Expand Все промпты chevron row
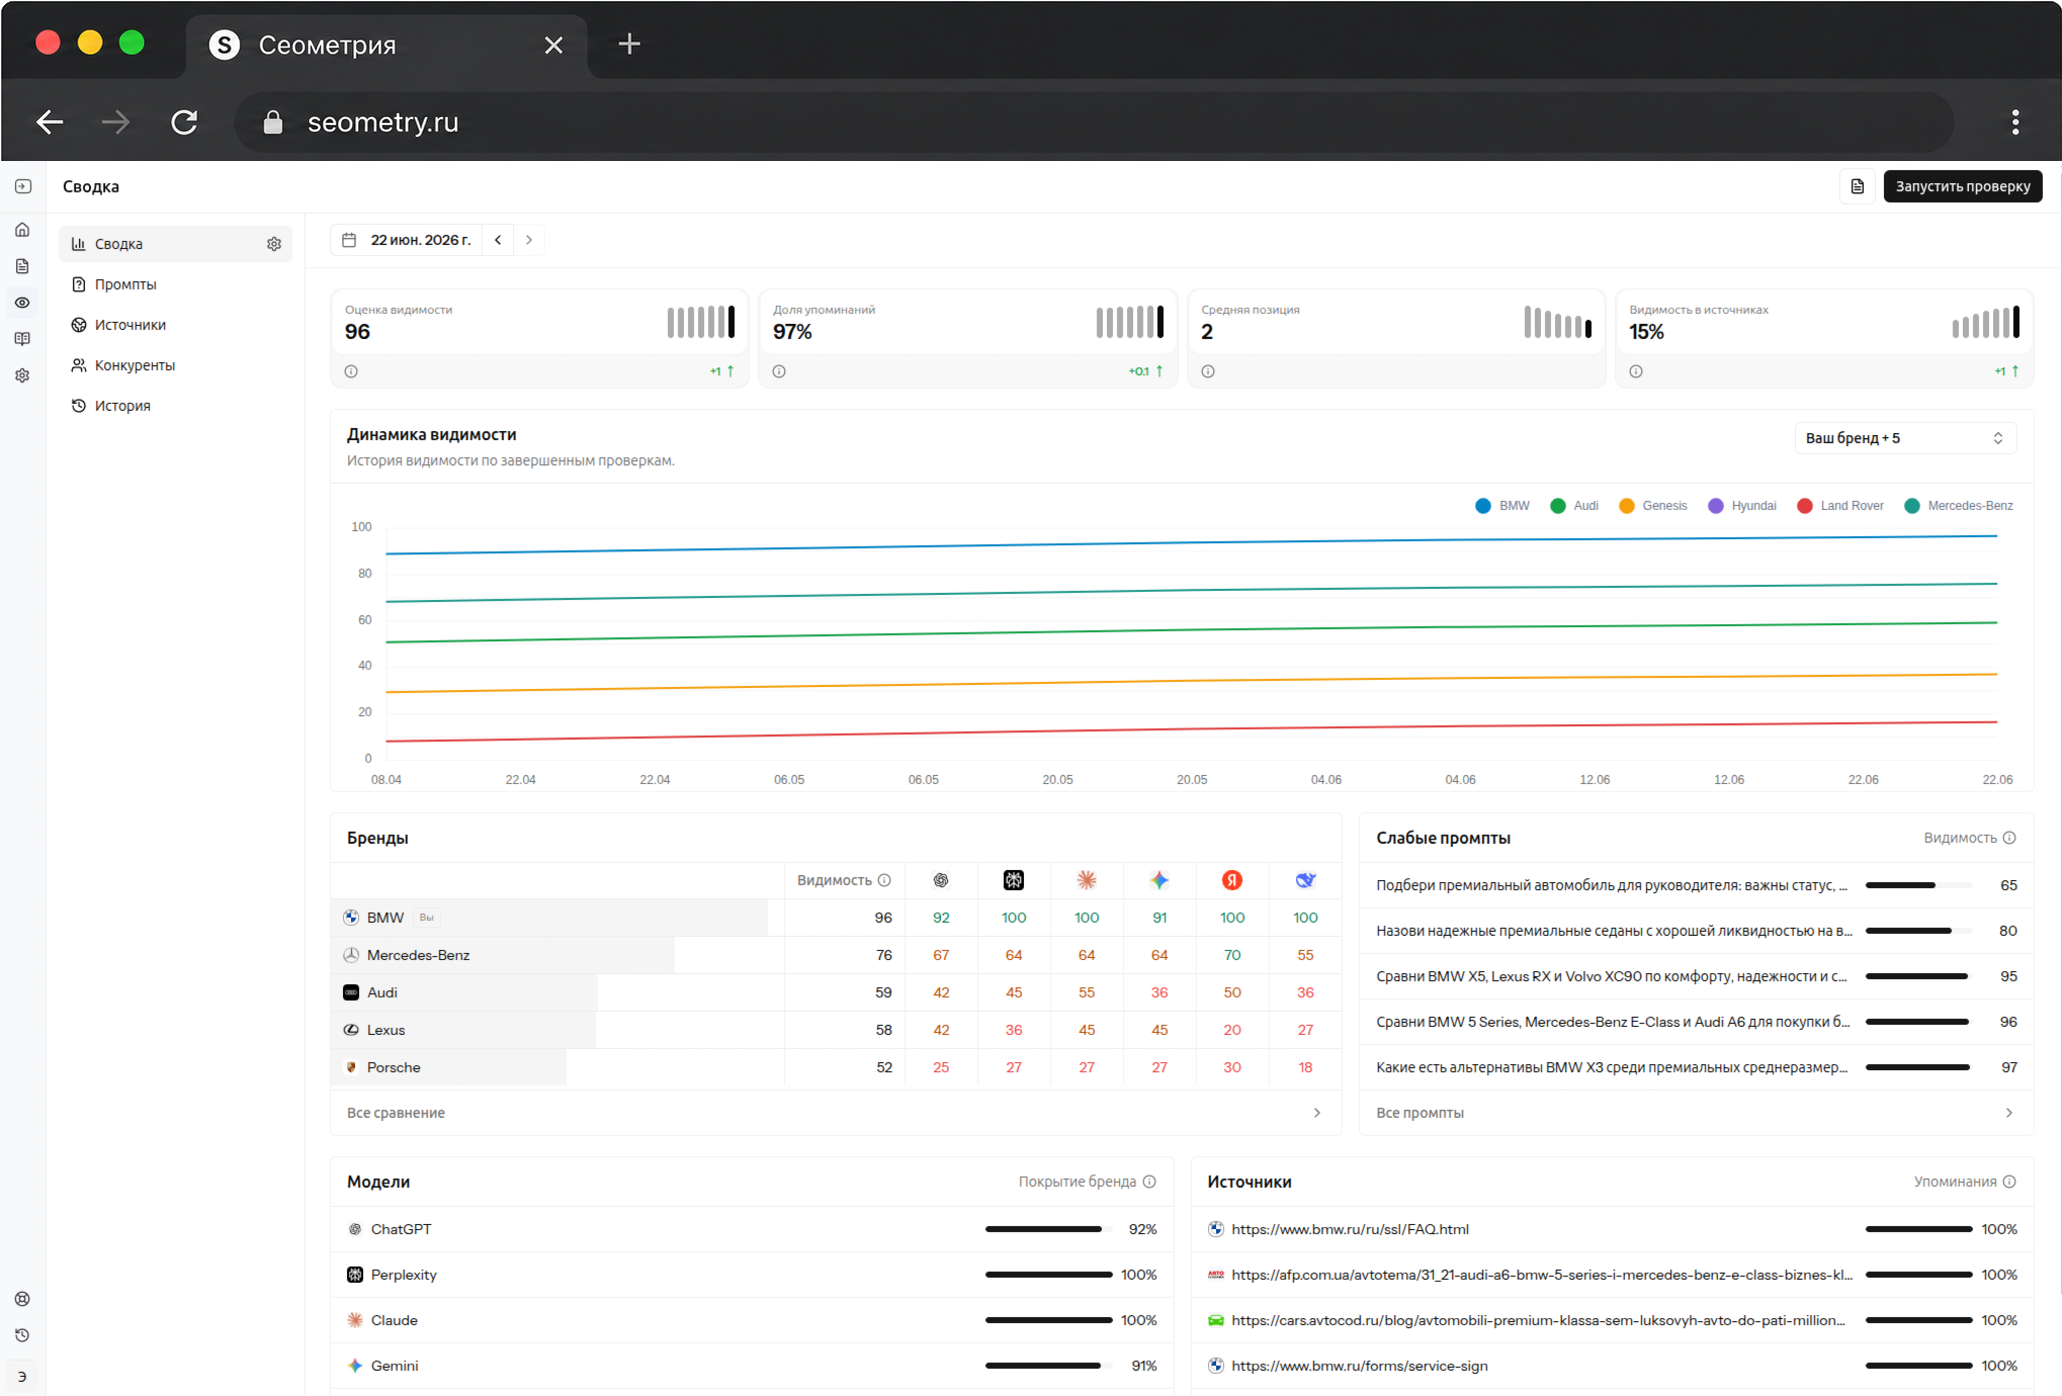Screen dimensions: 2062x1396 pyautogui.click(x=1696, y=1113)
